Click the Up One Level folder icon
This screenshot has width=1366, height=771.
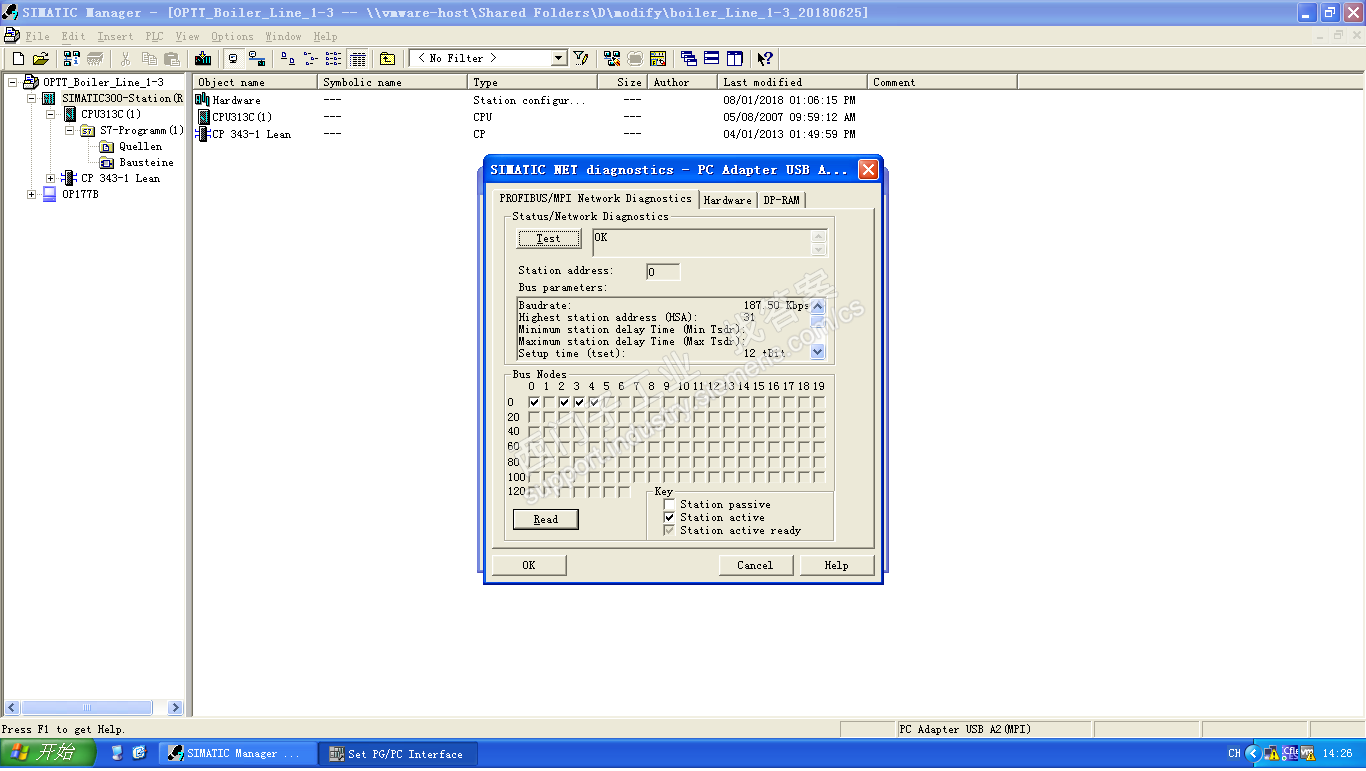click(387, 59)
